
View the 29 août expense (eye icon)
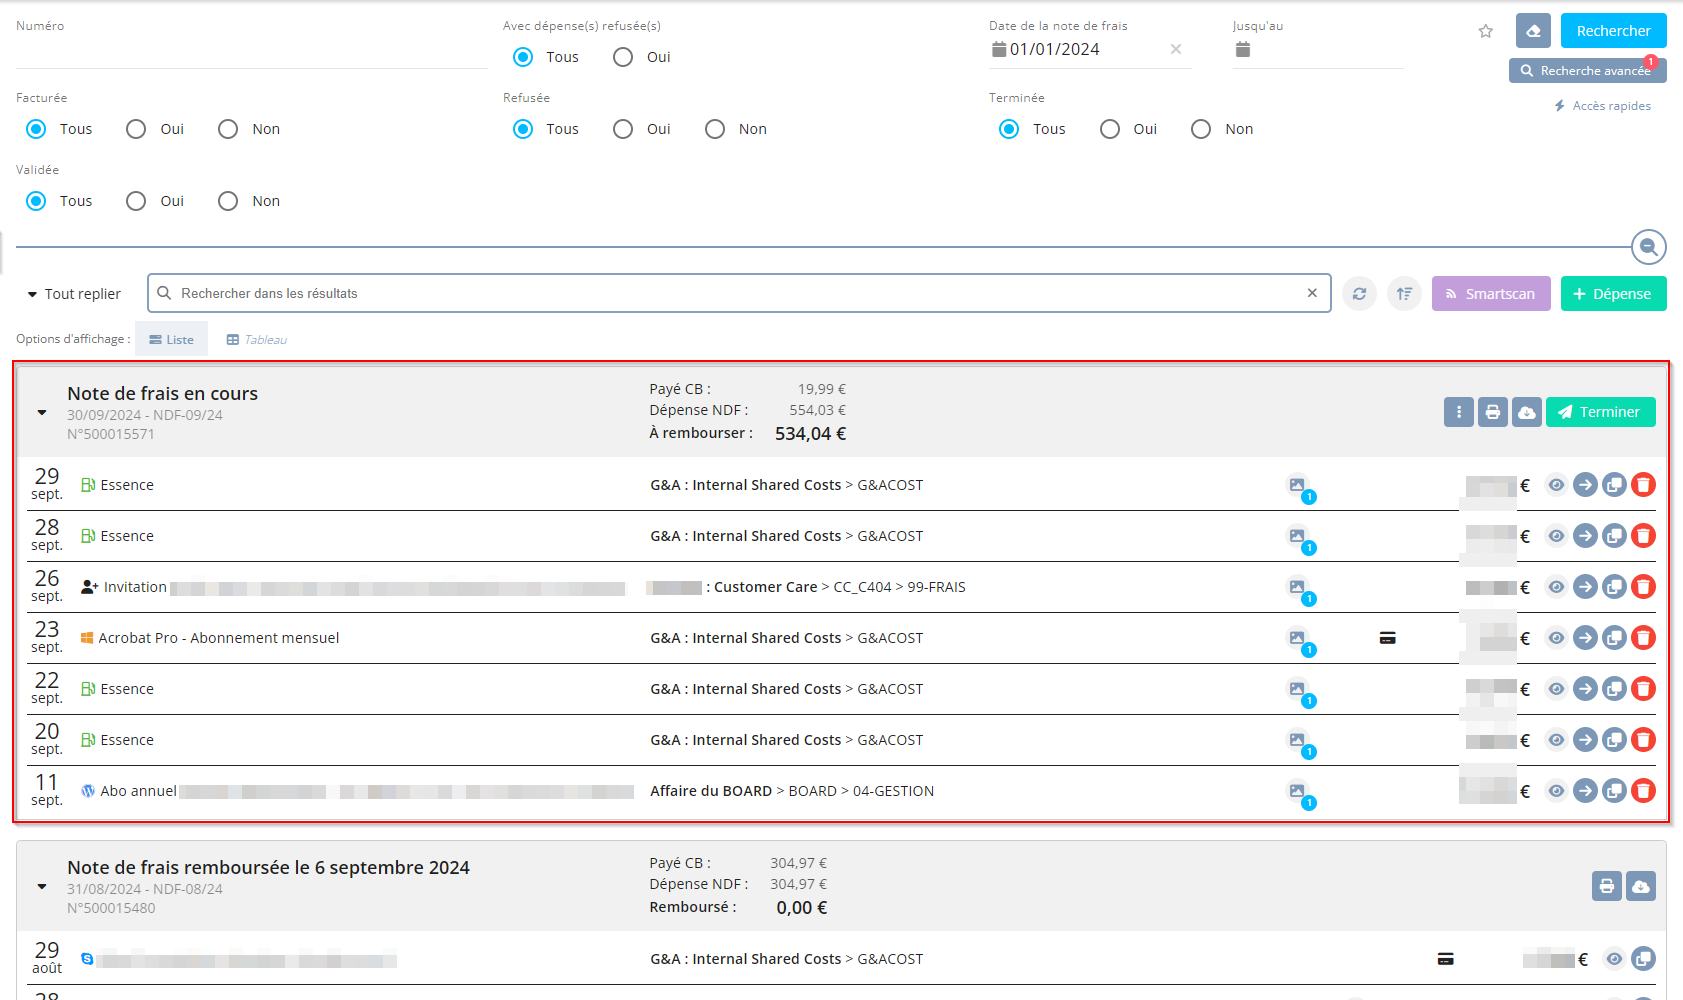point(1614,959)
